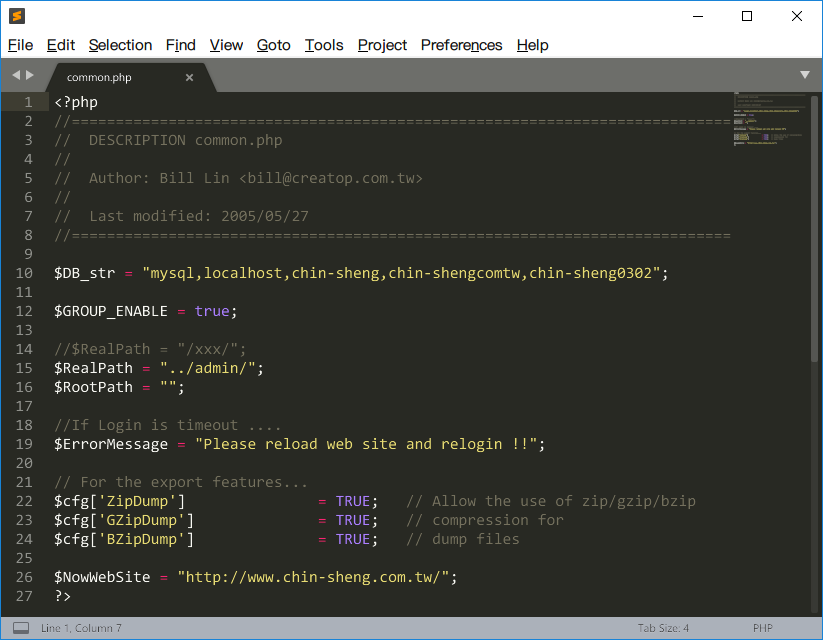Screen dimensions: 823x640
Task: Click the ?> closing tag
Action: tap(62, 596)
